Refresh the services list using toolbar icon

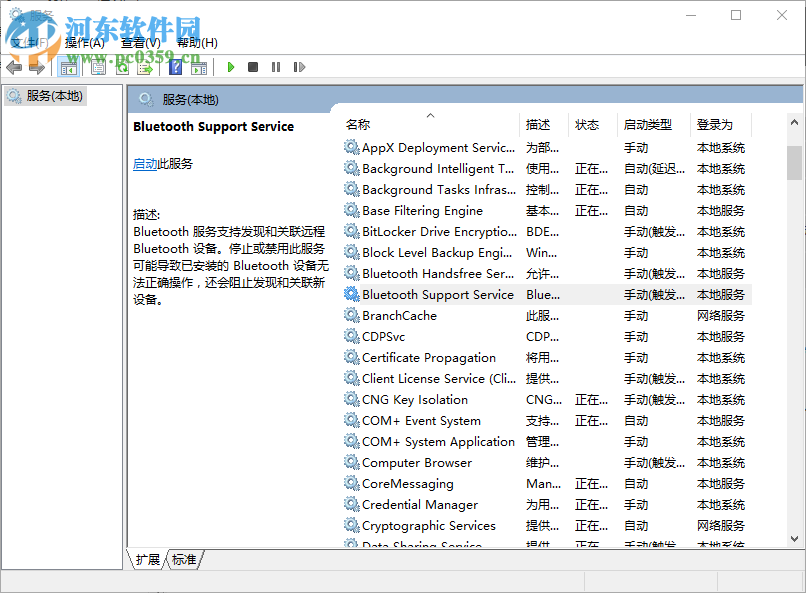point(122,66)
